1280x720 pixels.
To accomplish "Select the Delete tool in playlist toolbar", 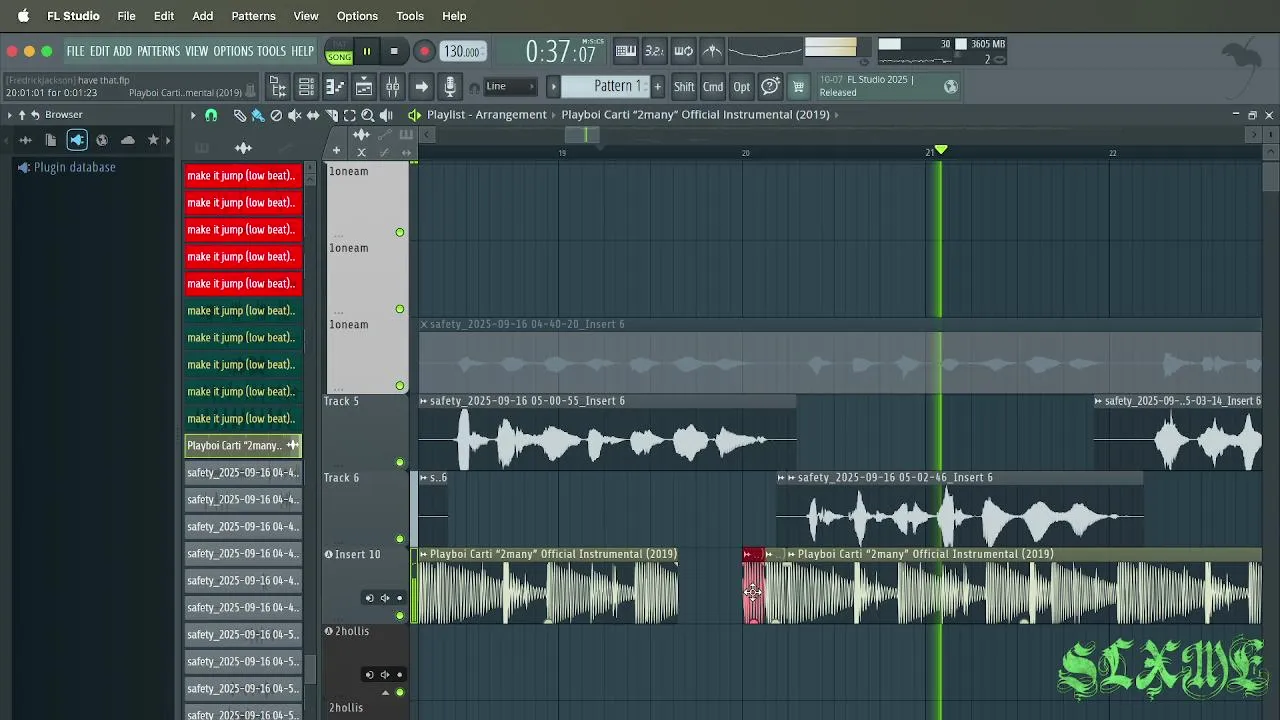I will (276, 115).
